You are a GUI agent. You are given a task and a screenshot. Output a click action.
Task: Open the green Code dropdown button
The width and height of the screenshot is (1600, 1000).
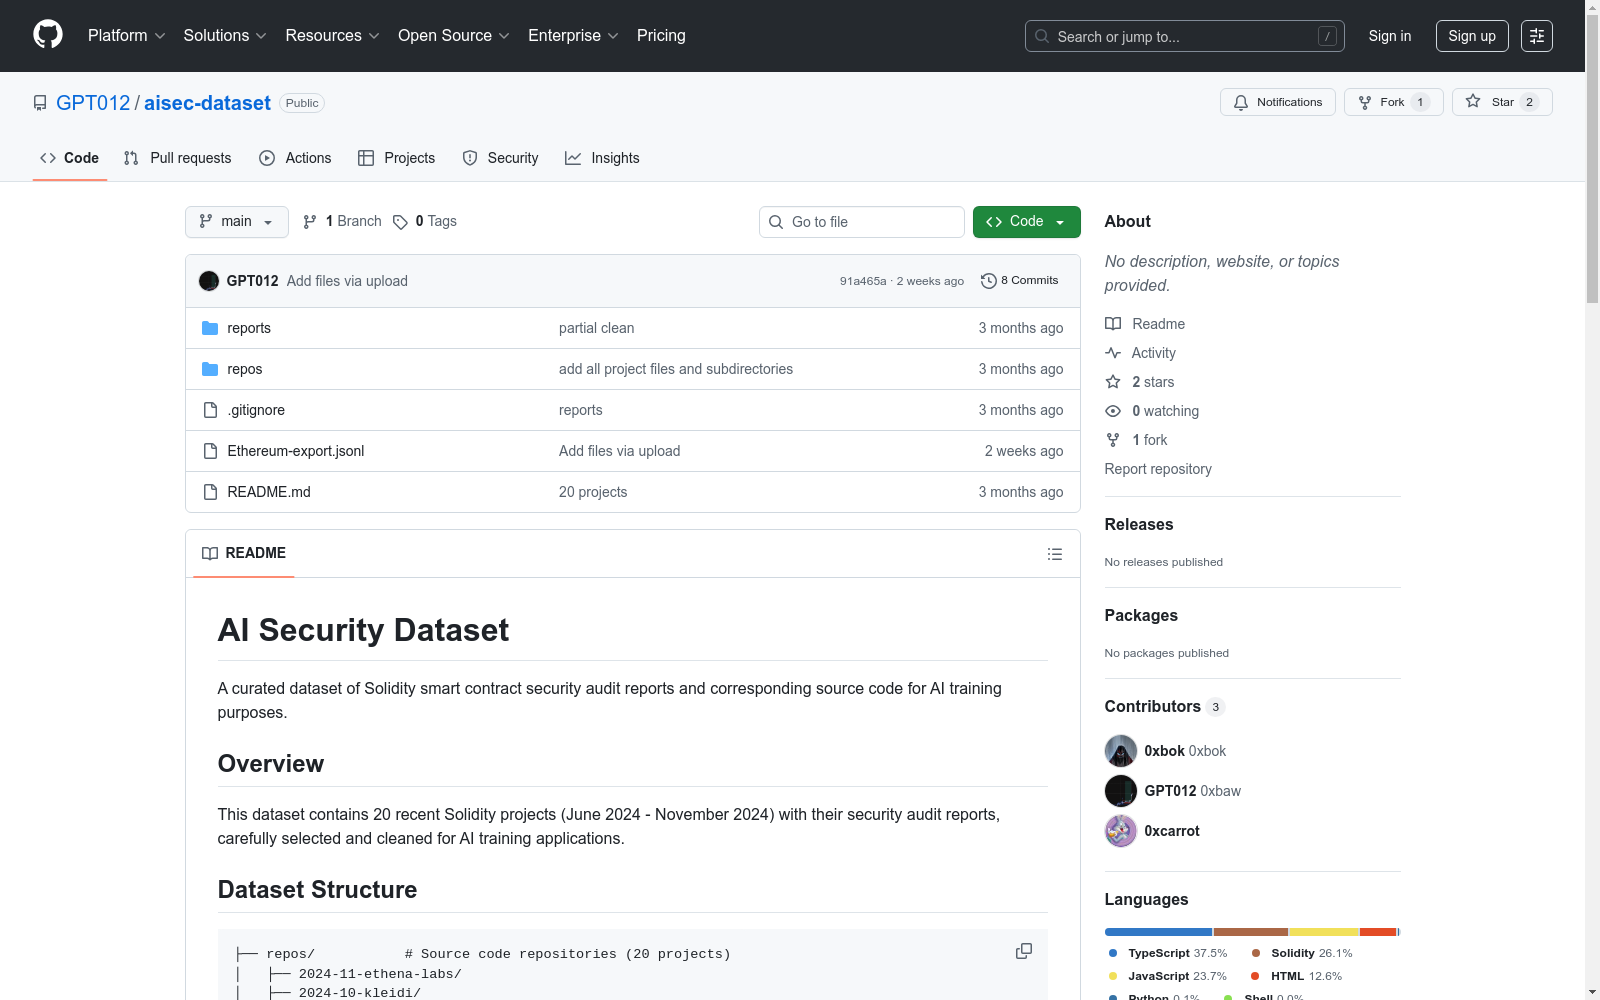(1026, 222)
